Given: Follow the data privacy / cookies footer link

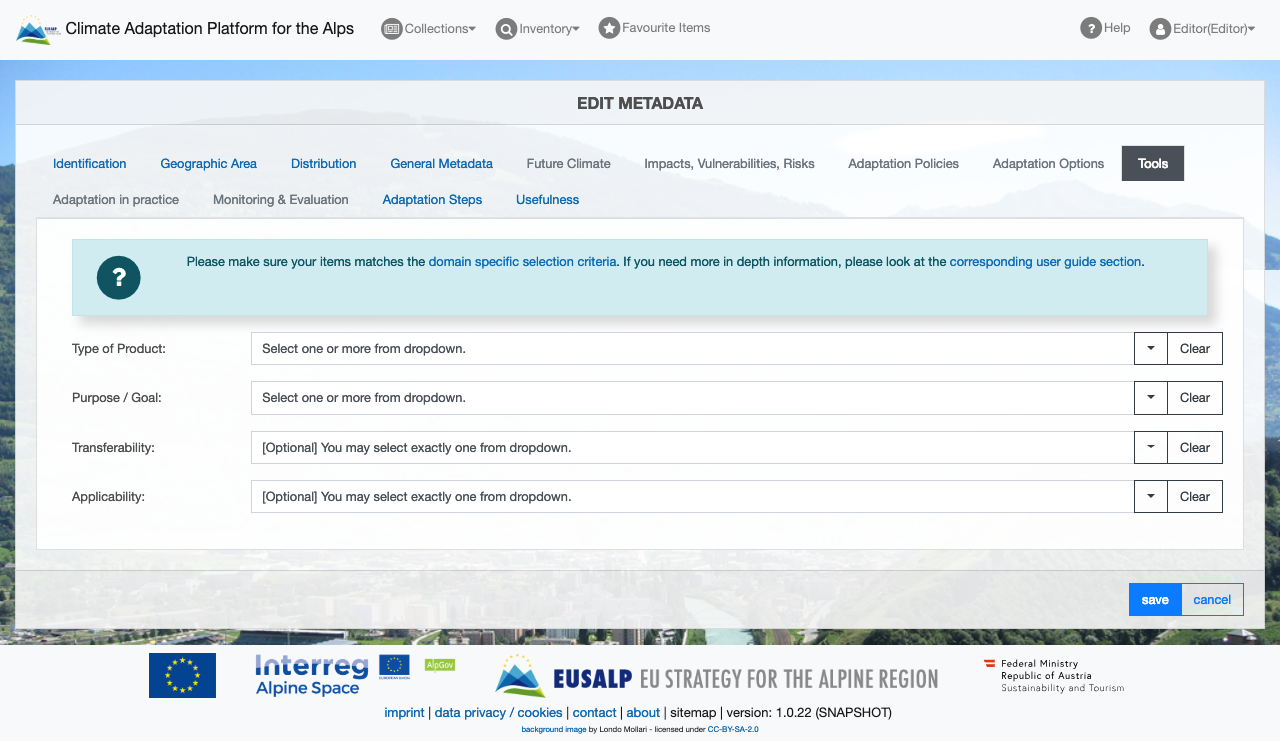Looking at the screenshot, I should click(x=498, y=713).
